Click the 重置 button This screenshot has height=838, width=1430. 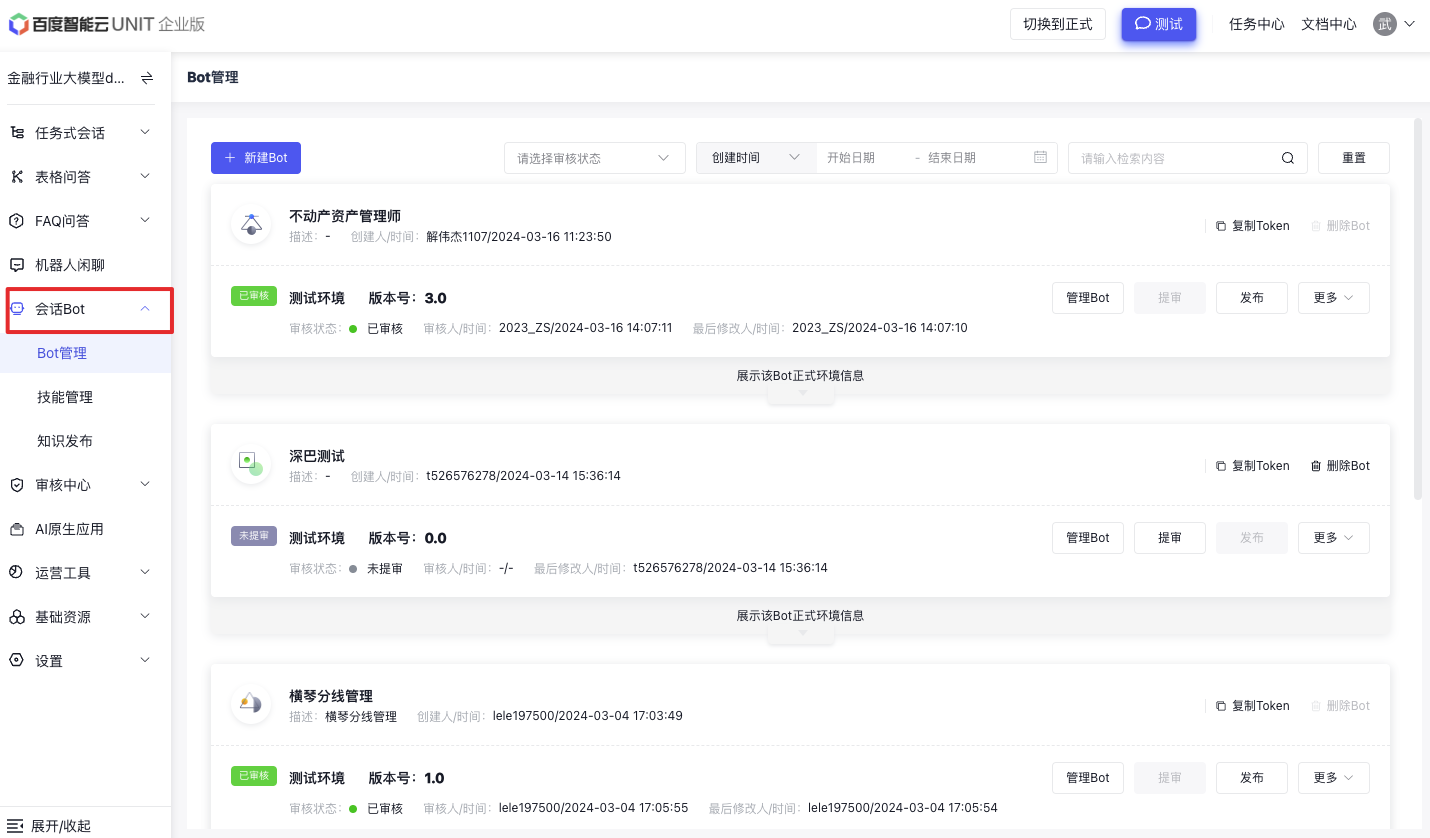1354,158
